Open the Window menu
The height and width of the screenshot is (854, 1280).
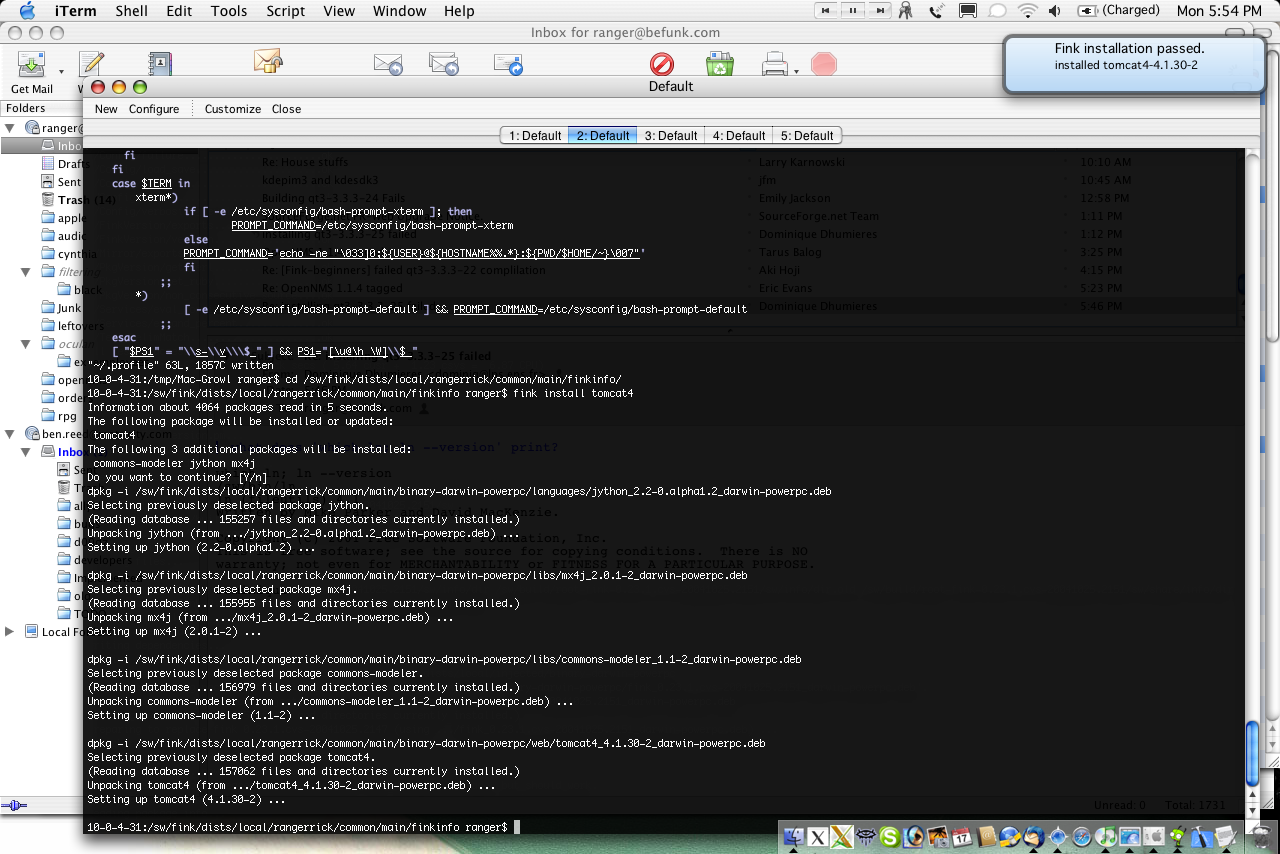click(399, 11)
